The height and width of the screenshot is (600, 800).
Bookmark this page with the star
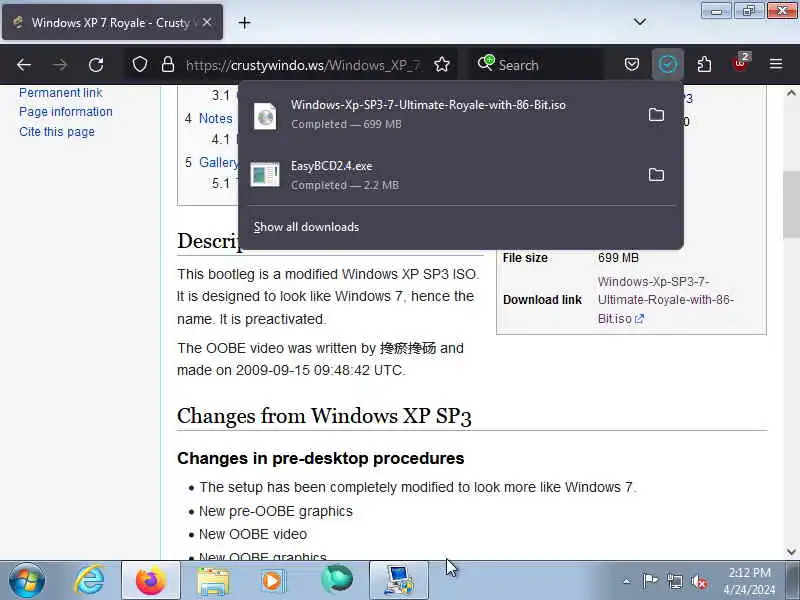[442, 65]
